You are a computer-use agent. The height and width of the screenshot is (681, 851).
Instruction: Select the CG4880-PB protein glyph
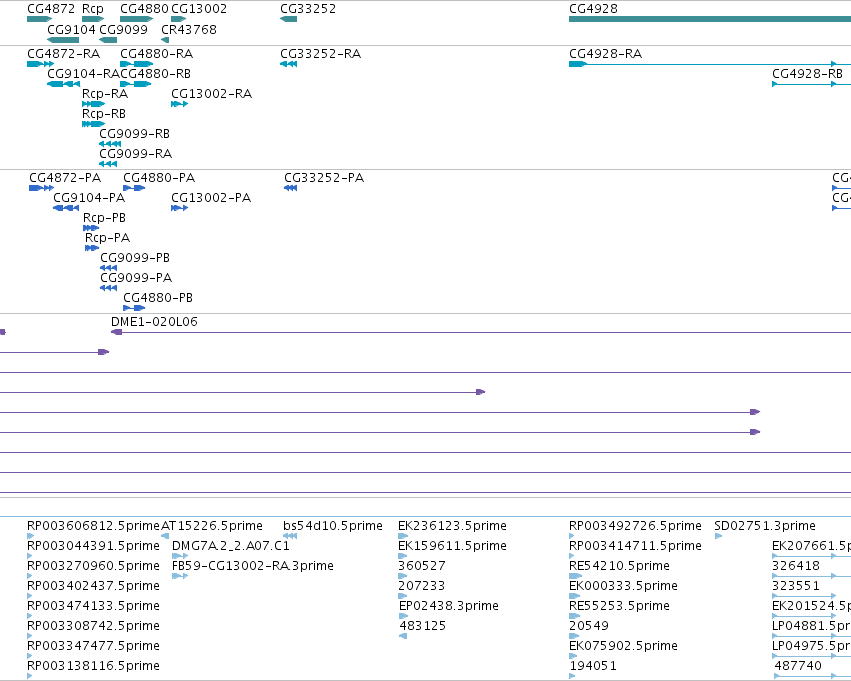click(x=134, y=308)
